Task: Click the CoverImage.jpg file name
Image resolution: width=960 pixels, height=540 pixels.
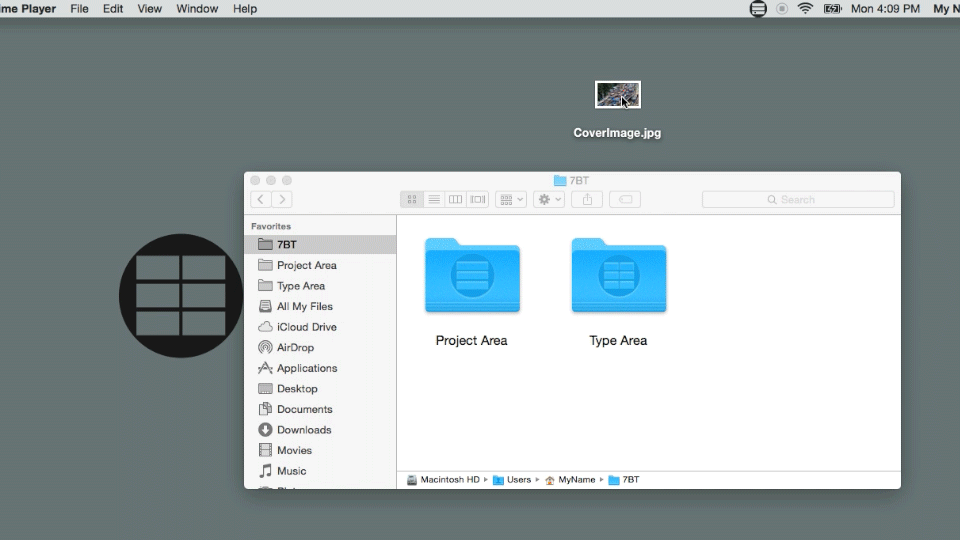Action: (617, 133)
